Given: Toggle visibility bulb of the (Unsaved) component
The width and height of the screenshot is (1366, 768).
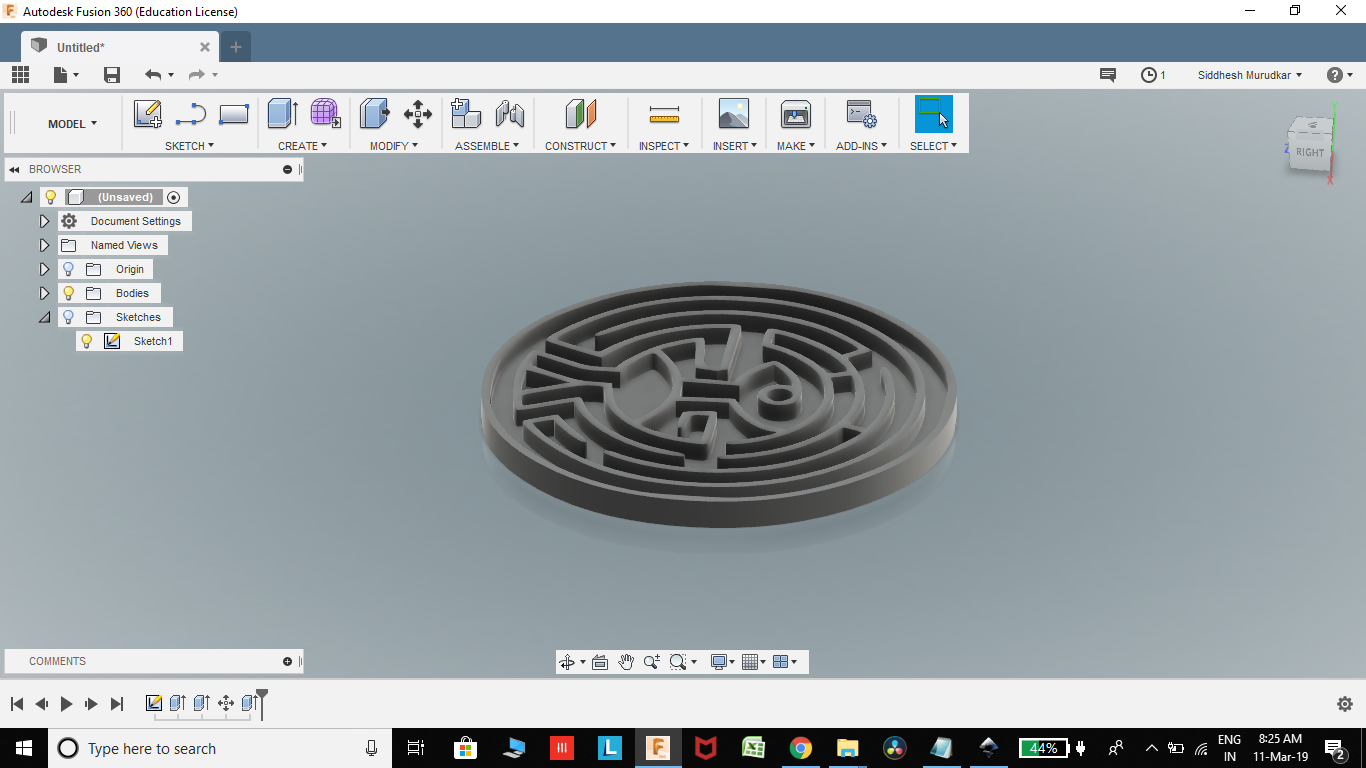Looking at the screenshot, I should (51, 197).
